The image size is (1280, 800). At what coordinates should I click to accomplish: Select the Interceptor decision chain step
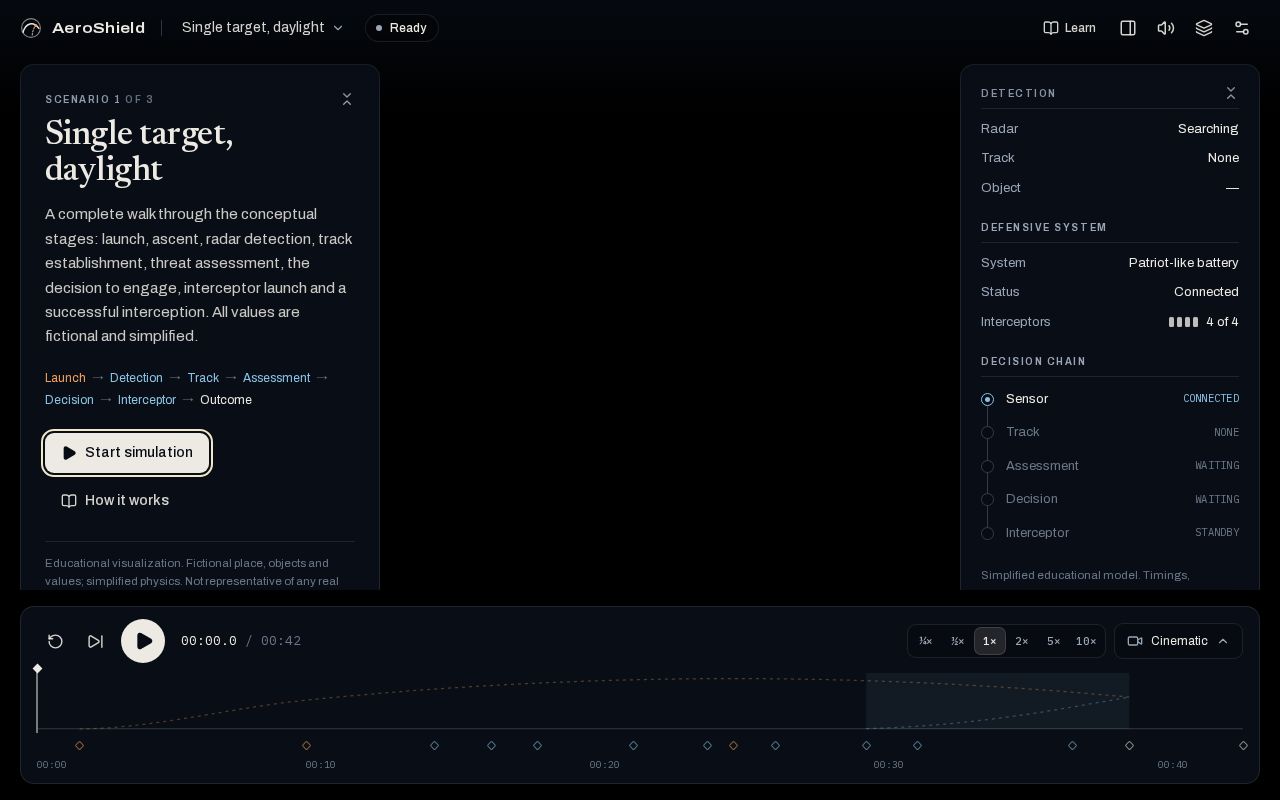1110,533
